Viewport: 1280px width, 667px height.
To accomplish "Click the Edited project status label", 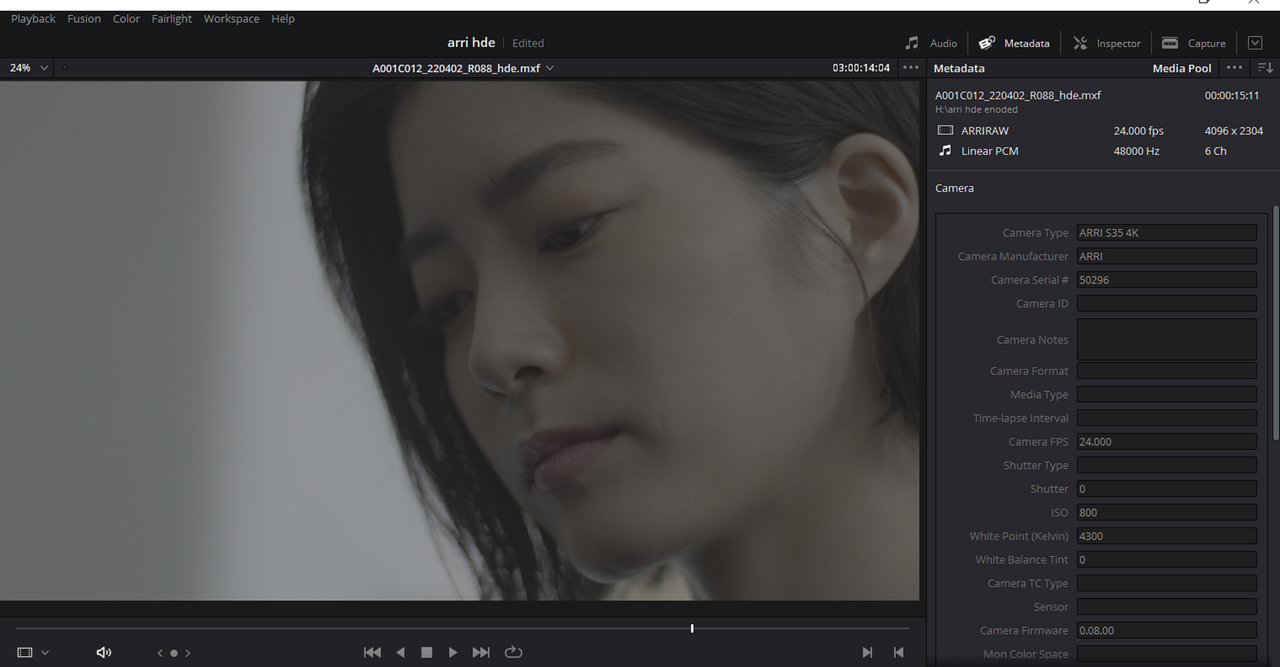I will coord(528,43).
